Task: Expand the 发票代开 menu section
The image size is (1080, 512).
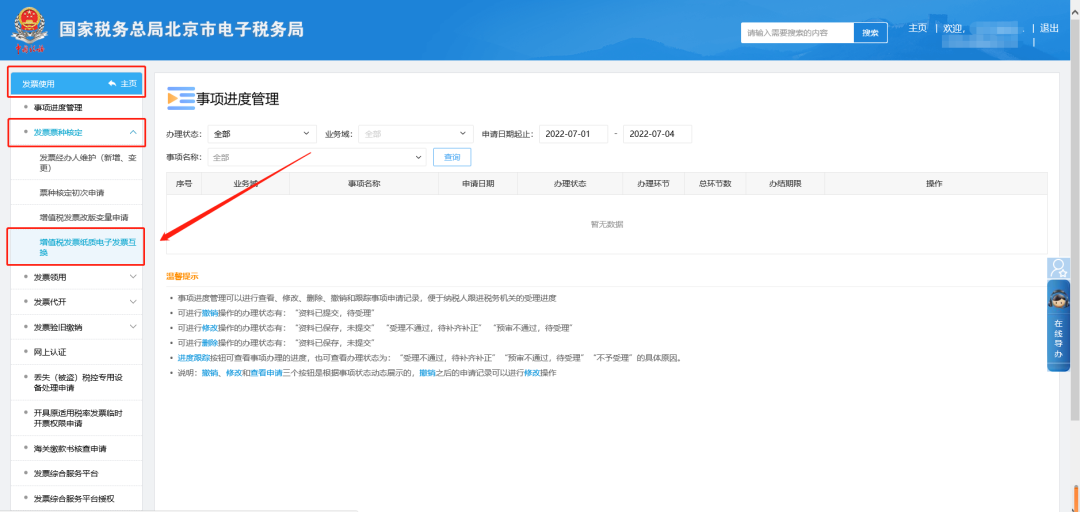Action: 133,301
